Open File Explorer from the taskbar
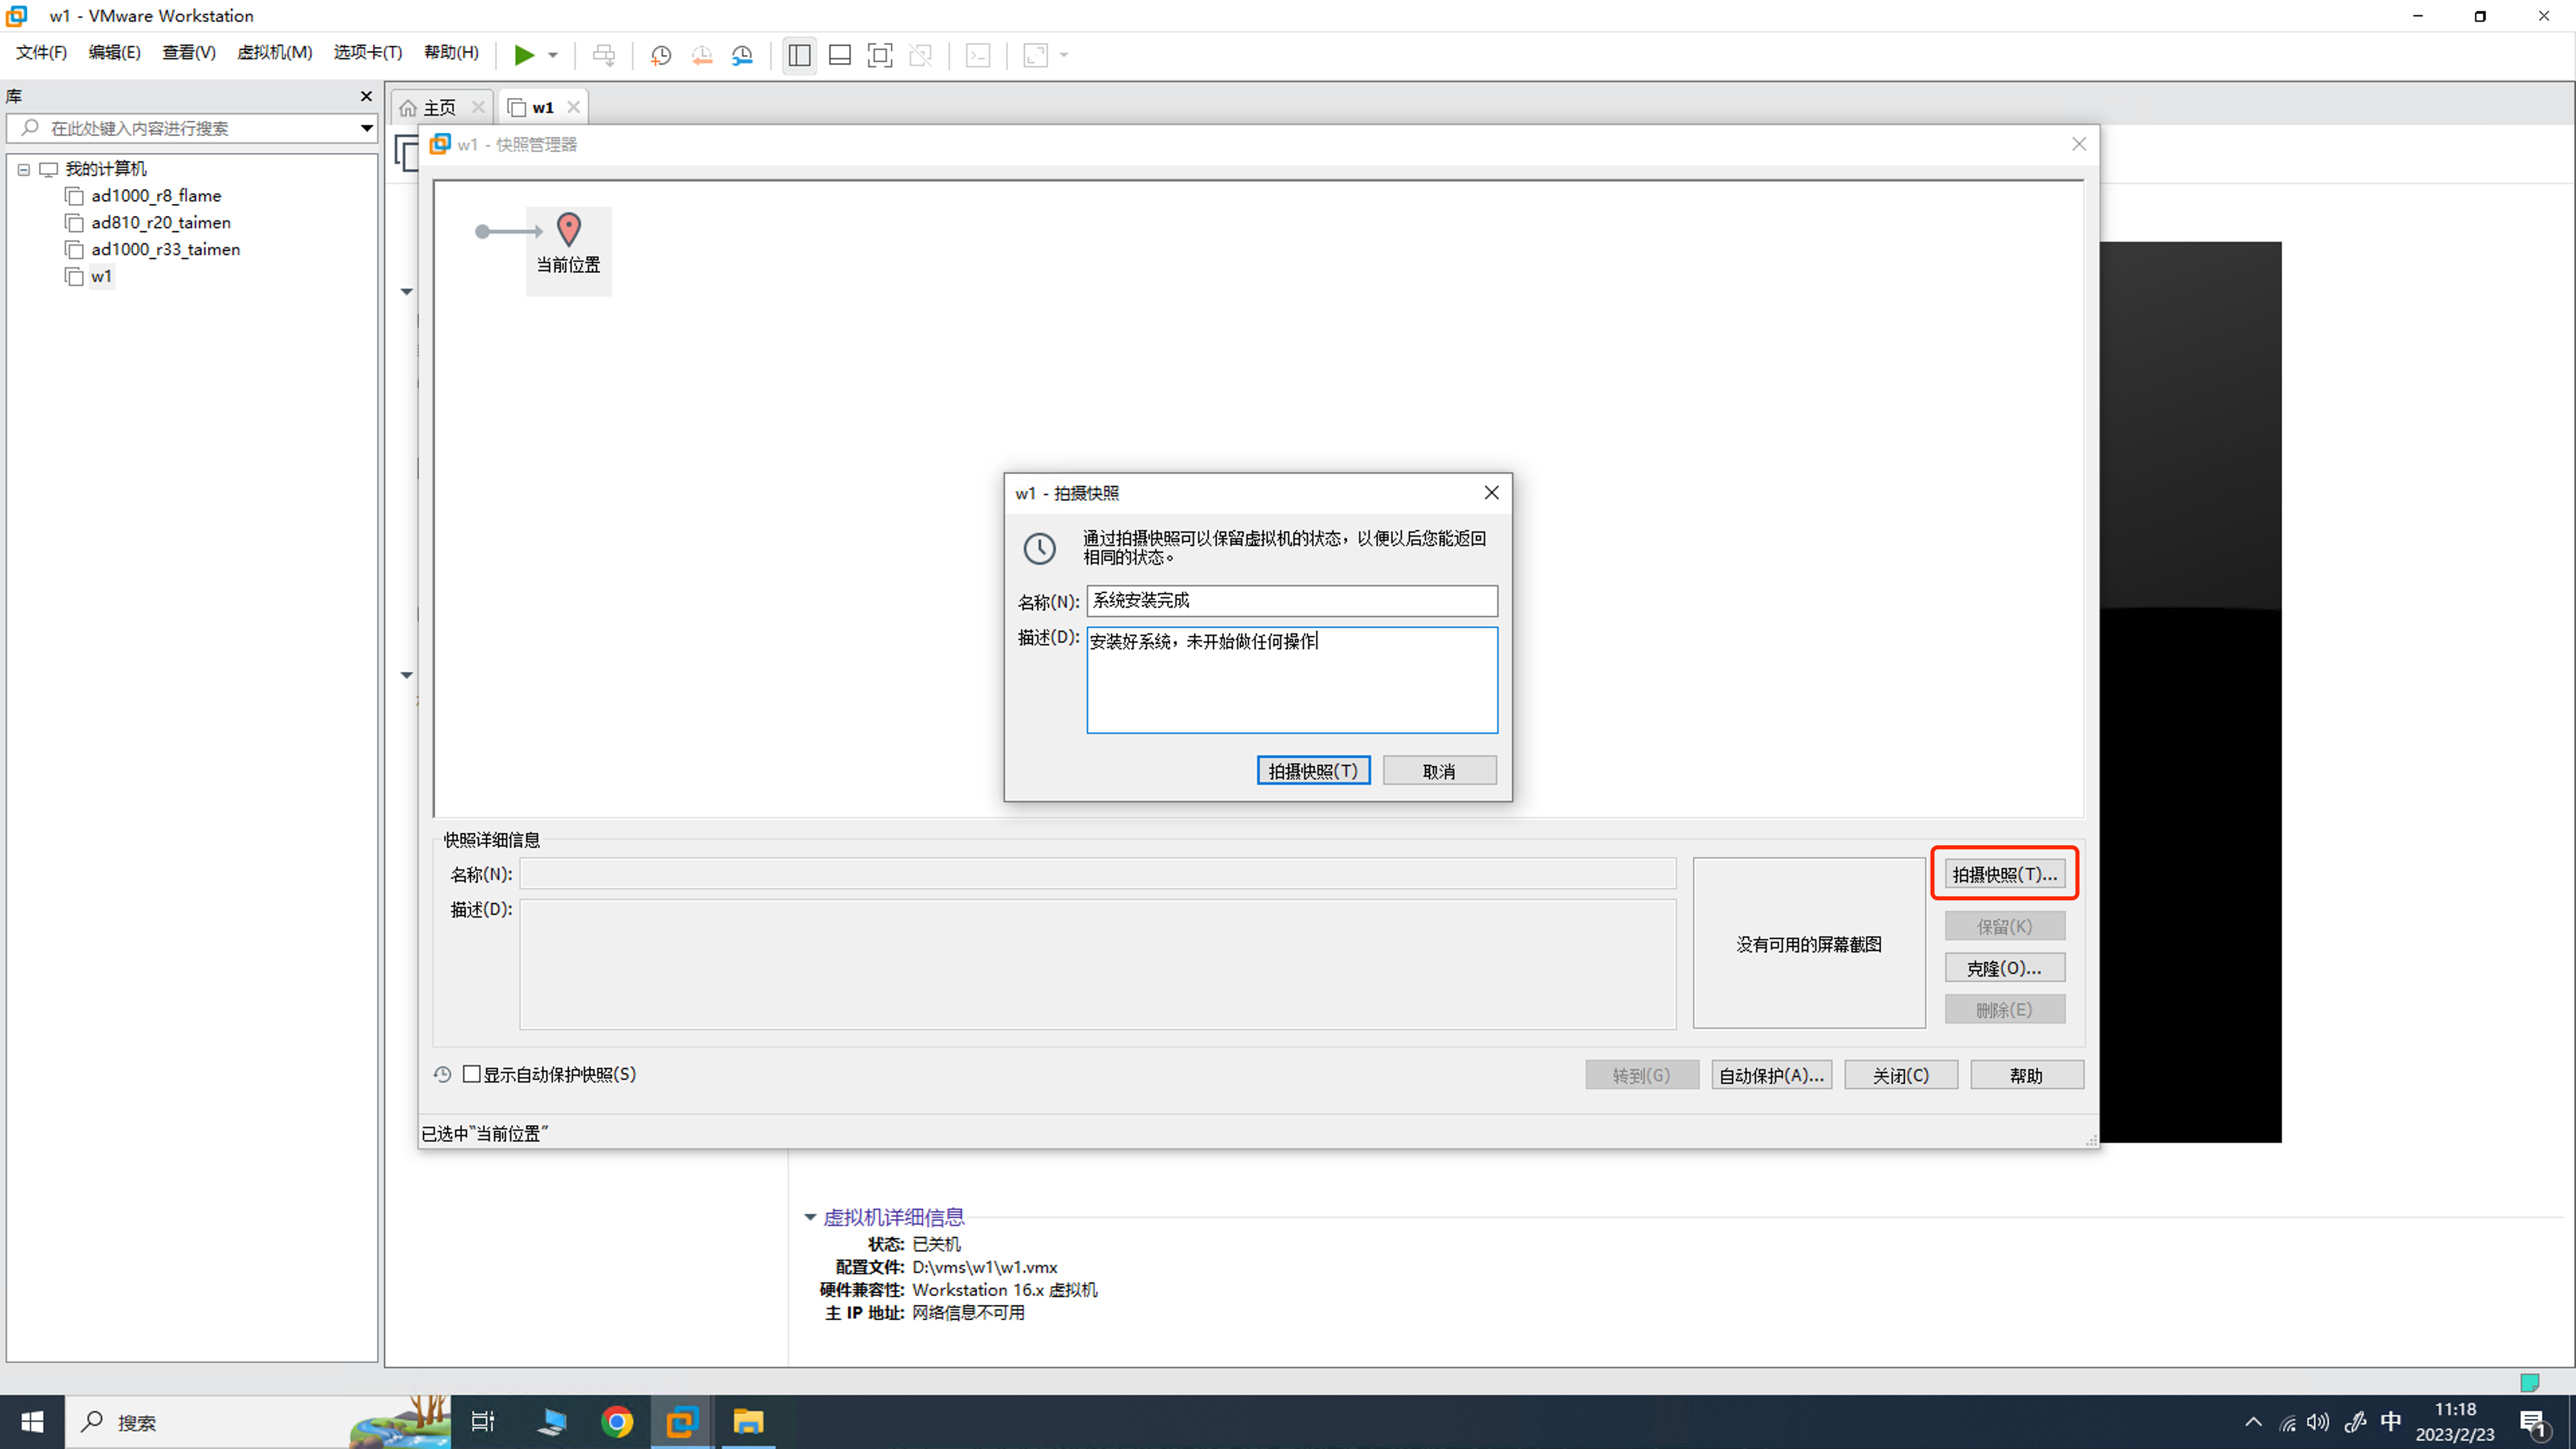Screen dimensions: 2576x1449 pos(748,1421)
